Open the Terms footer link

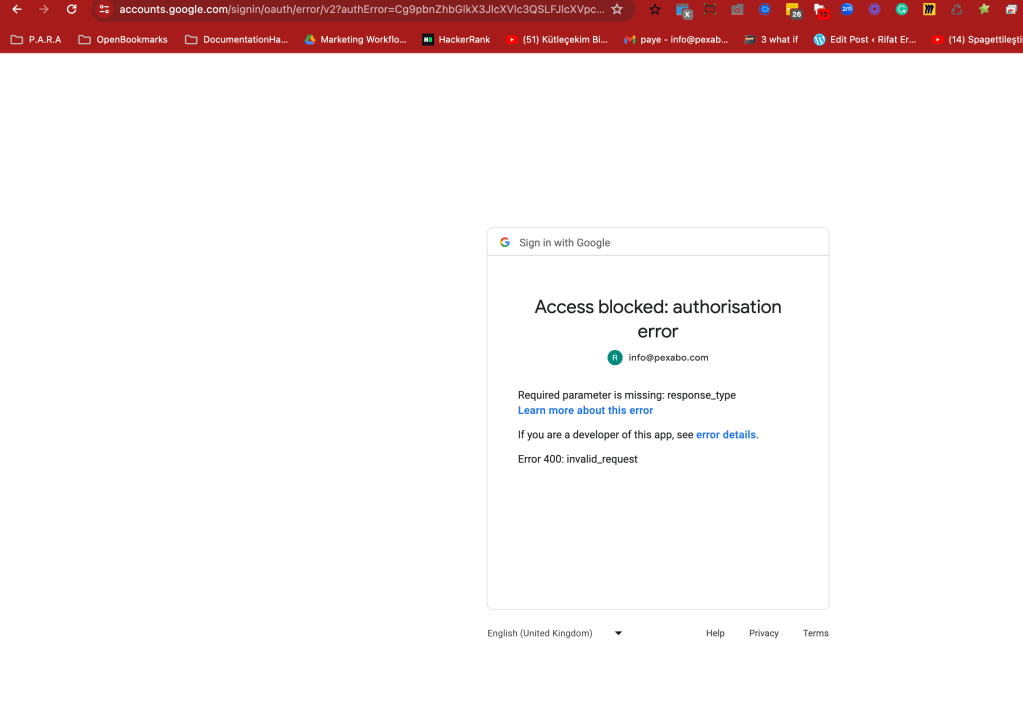pyautogui.click(x=816, y=633)
